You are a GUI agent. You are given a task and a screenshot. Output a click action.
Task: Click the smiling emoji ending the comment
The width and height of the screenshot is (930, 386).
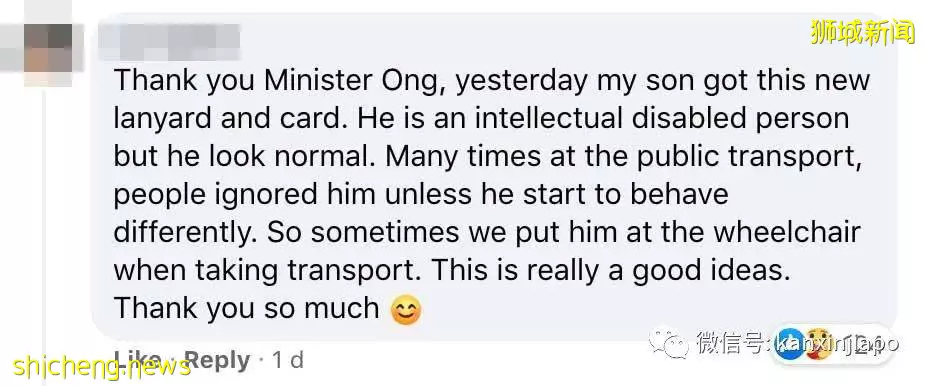(x=406, y=310)
